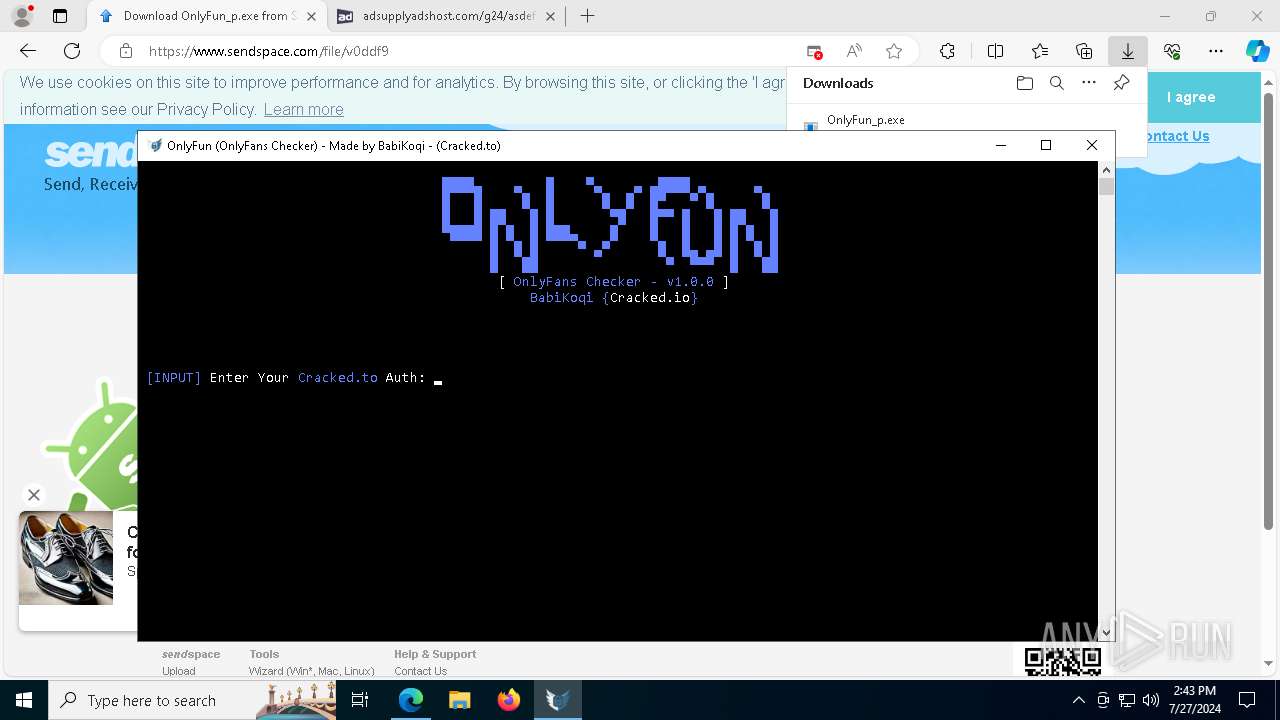The image size is (1280, 720).
Task: Refresh the sendspace page
Action: [72, 51]
